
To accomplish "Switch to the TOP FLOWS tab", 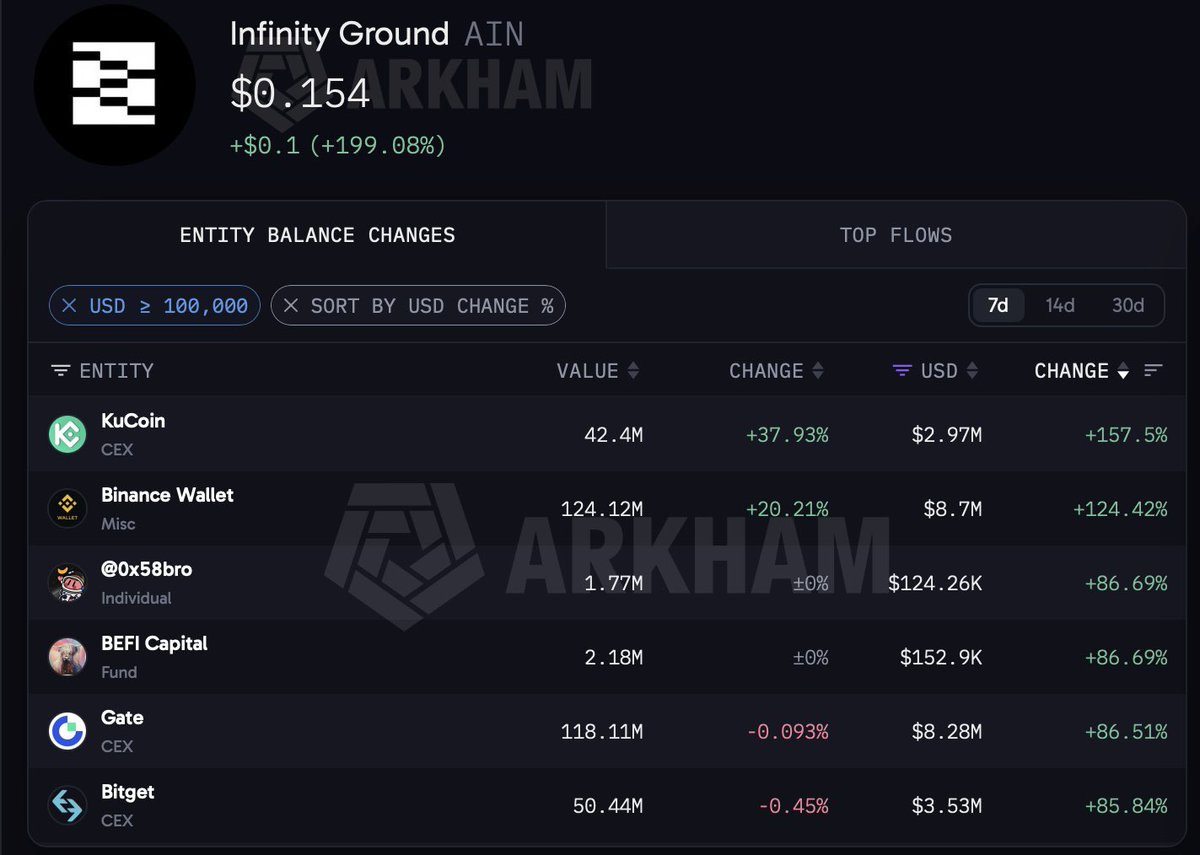I will click(x=896, y=235).
